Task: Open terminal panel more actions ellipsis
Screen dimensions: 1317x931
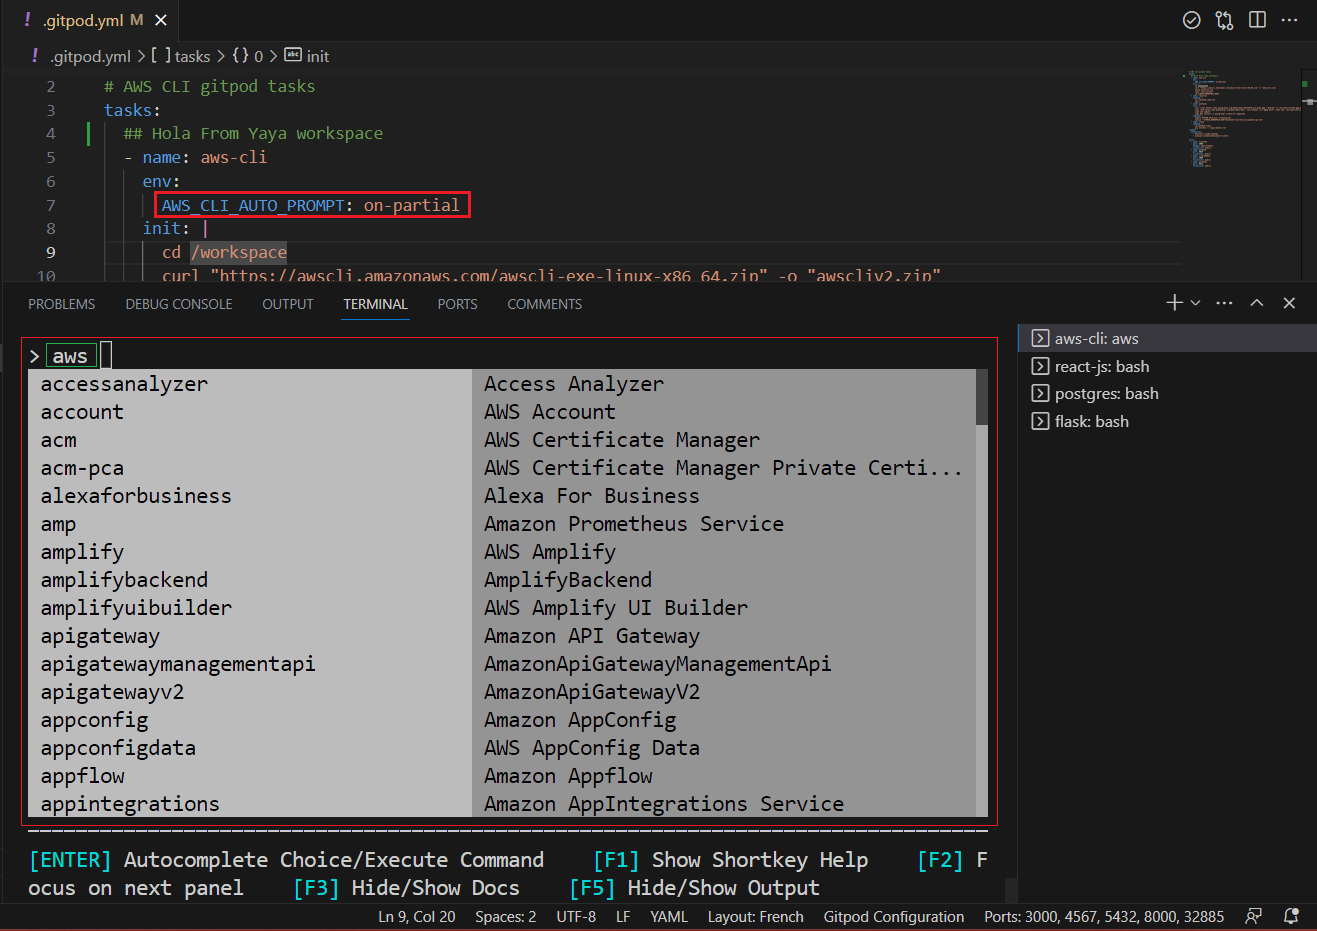Action: tap(1224, 302)
